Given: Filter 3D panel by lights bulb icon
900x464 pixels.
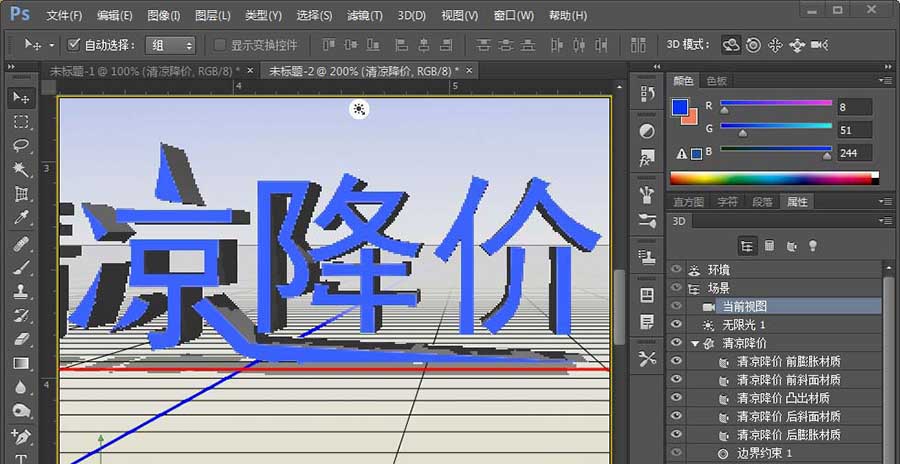Looking at the screenshot, I should (x=813, y=245).
